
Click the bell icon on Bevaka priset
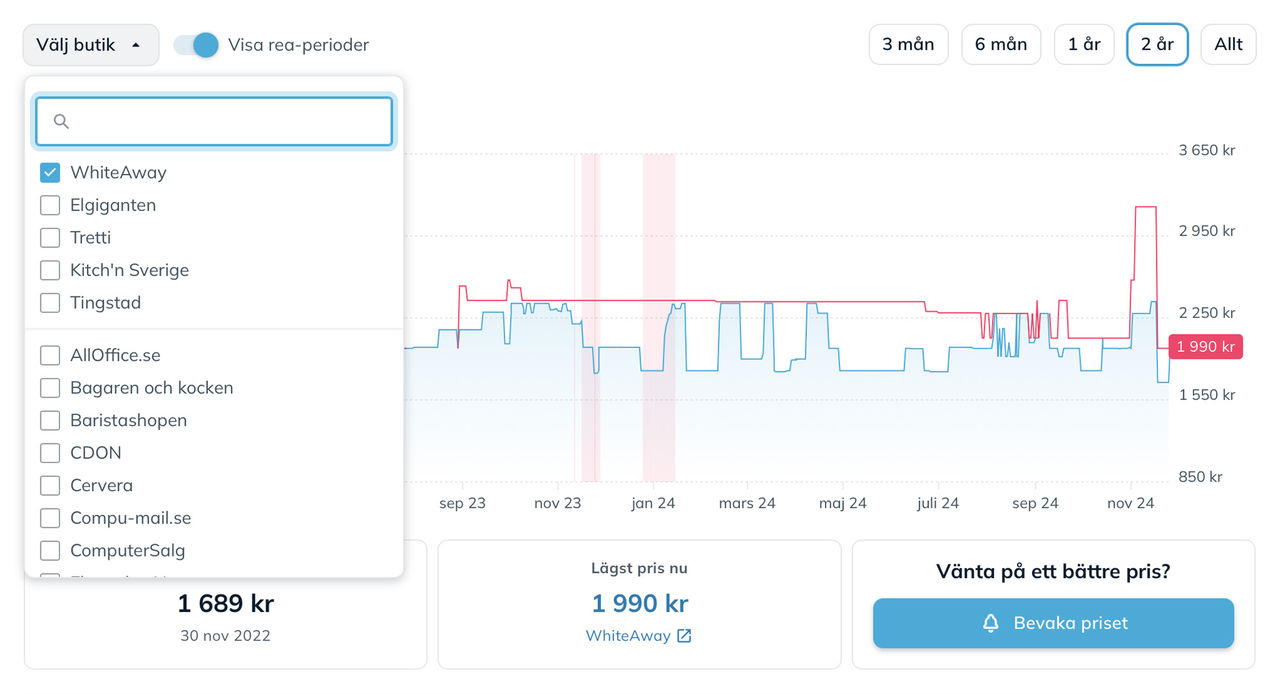coord(990,623)
